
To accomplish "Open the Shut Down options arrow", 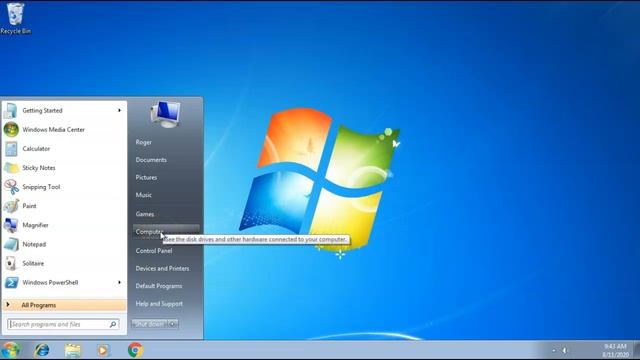I will click(173, 324).
